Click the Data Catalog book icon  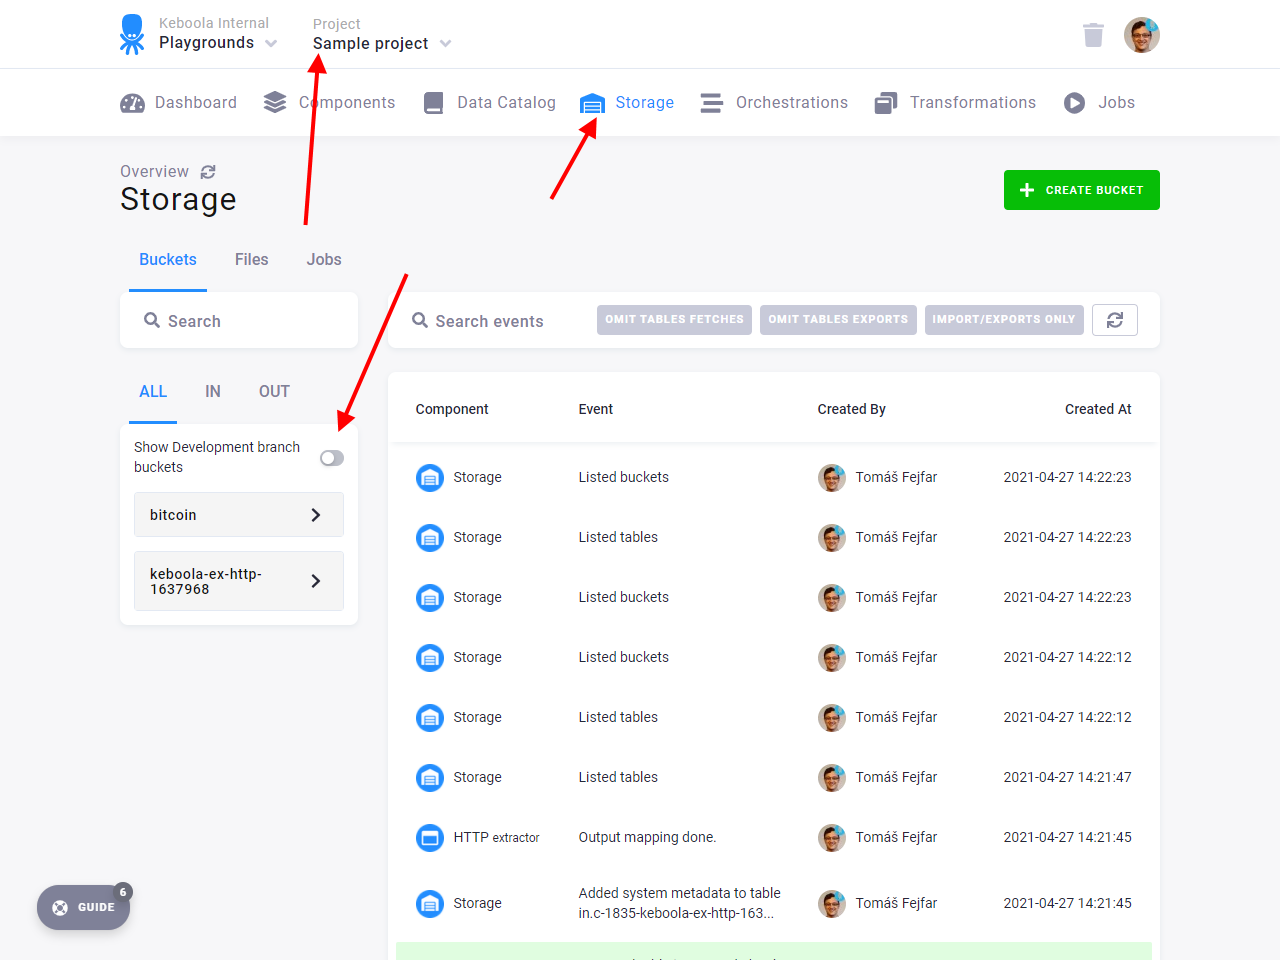coord(433,103)
